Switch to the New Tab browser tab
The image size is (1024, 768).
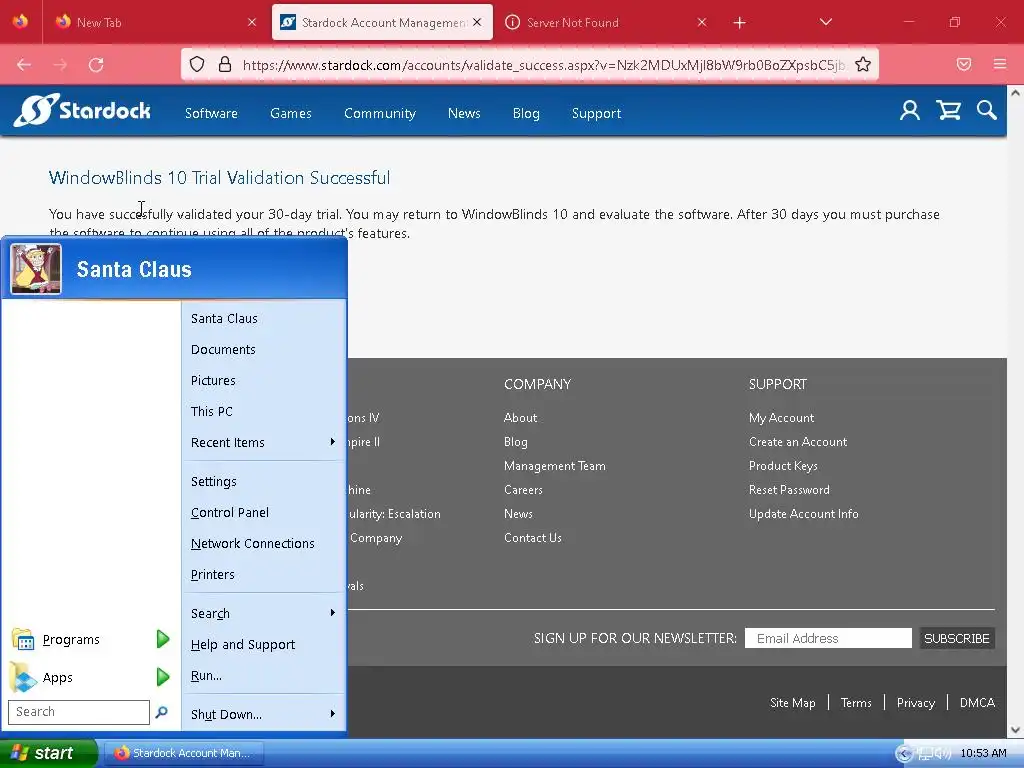coord(155,22)
